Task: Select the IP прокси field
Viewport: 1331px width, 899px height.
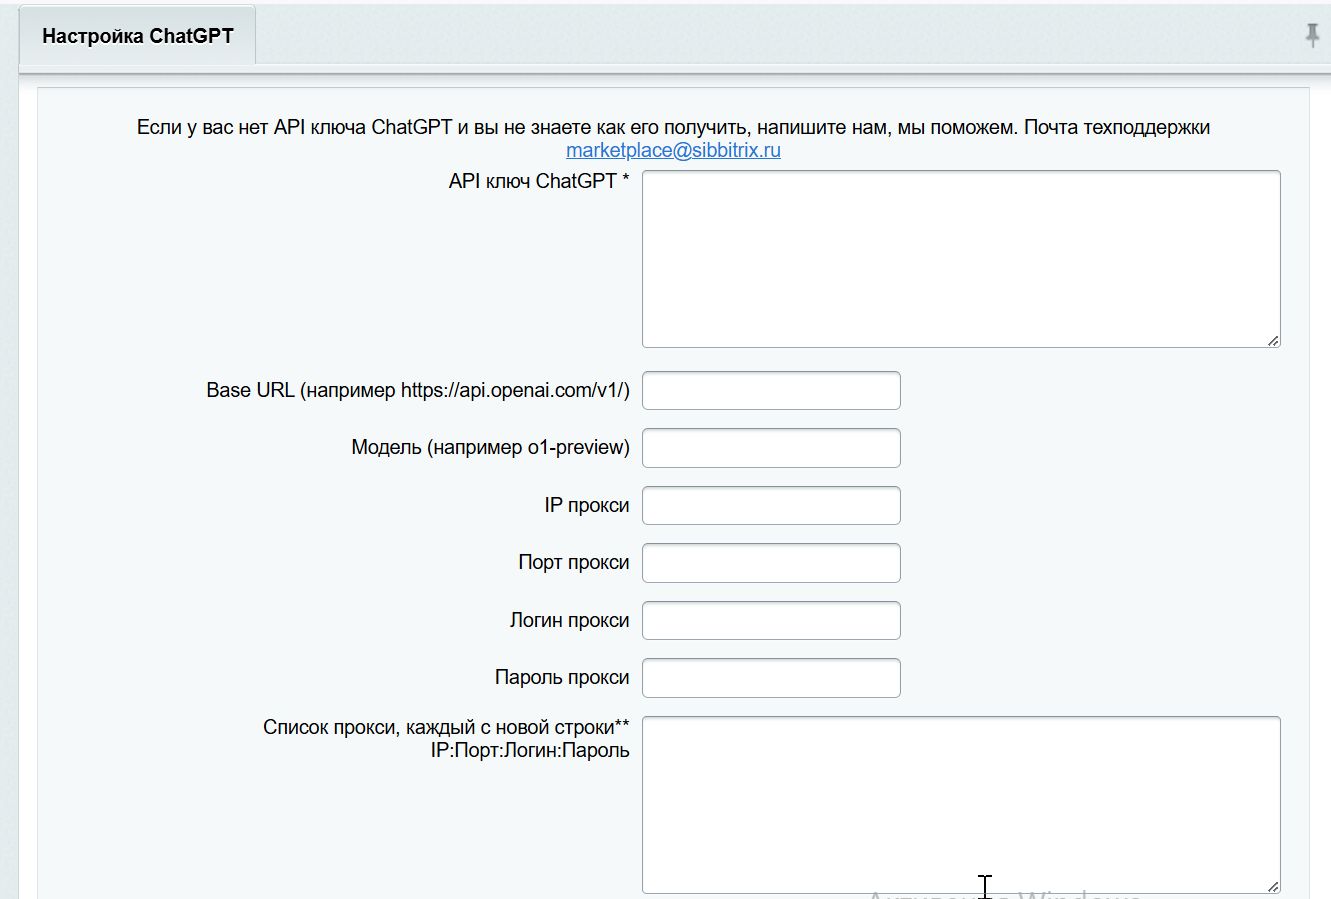Action: (770, 505)
